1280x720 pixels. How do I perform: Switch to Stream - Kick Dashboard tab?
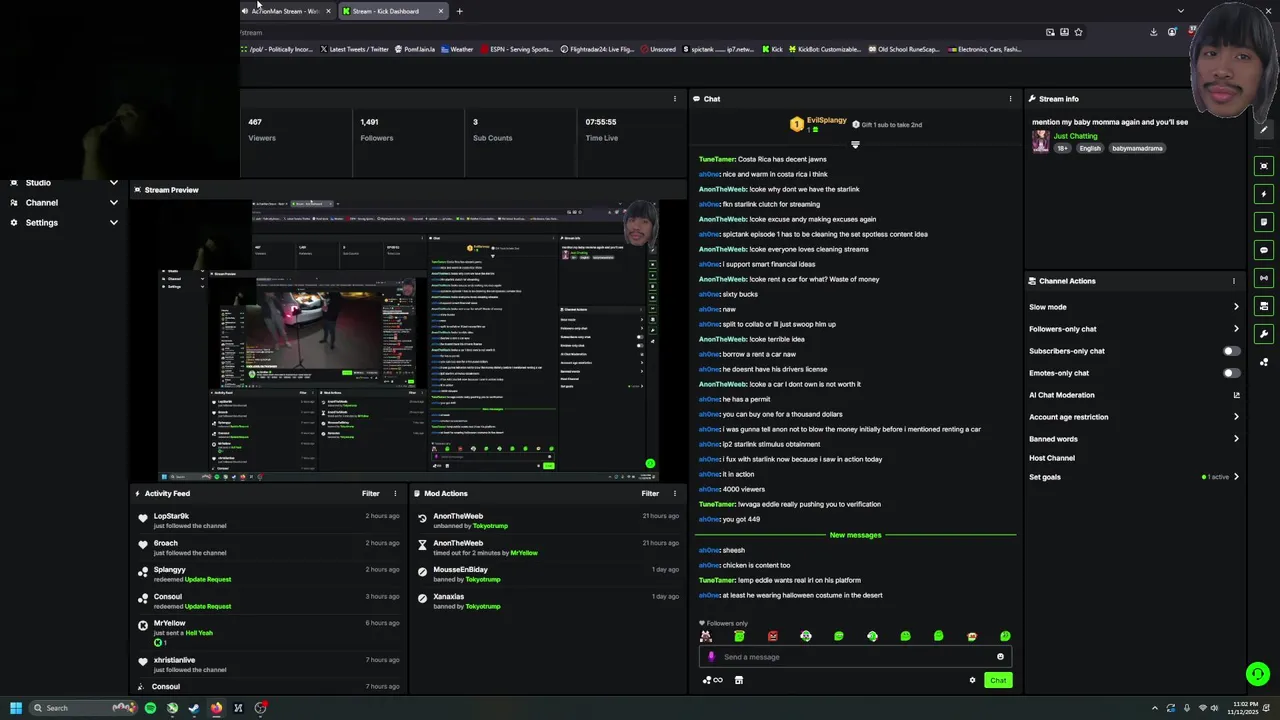coord(392,11)
